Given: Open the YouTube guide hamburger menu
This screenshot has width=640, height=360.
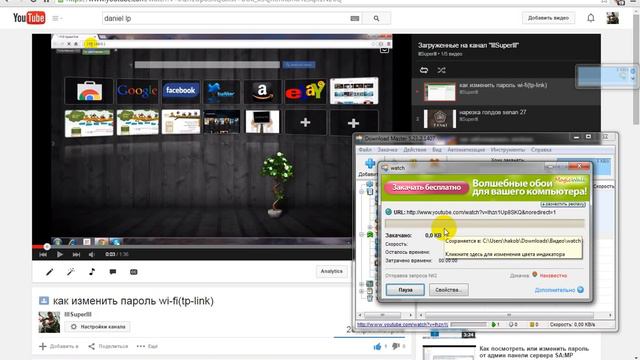Looking at the screenshot, I should point(56,18).
